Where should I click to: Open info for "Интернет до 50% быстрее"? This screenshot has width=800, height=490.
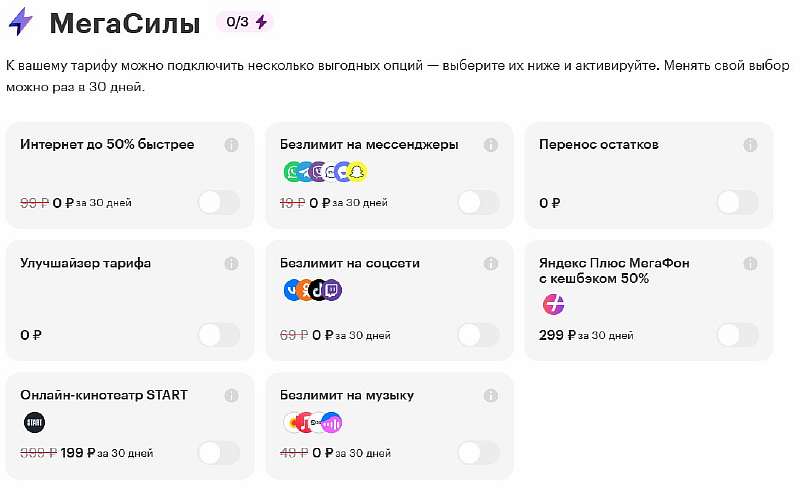click(x=231, y=145)
